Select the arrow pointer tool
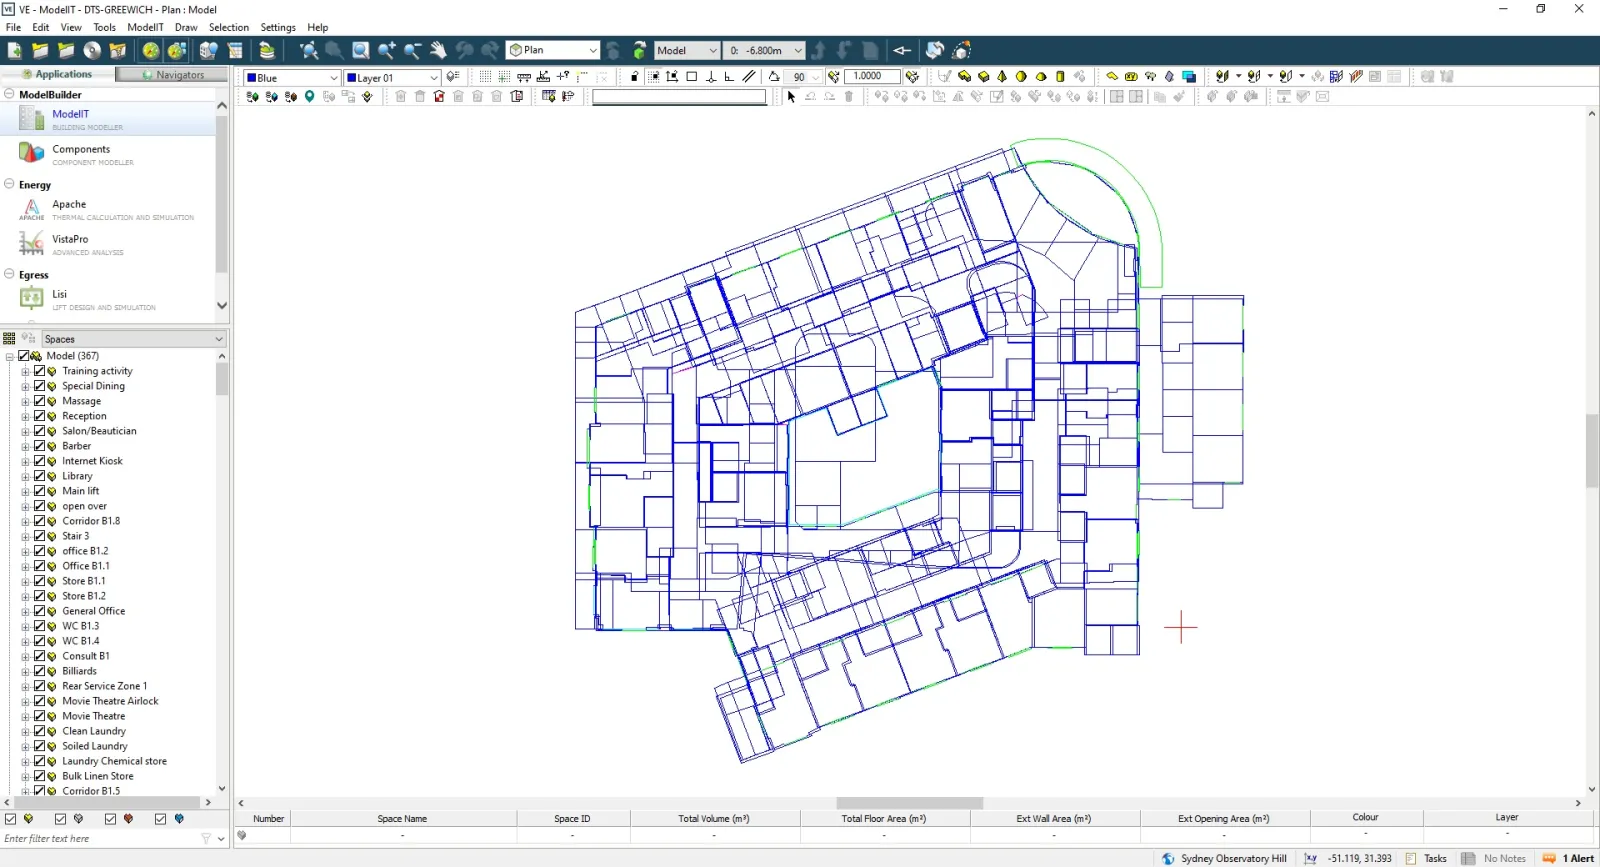The width and height of the screenshot is (1600, 867). pos(791,97)
